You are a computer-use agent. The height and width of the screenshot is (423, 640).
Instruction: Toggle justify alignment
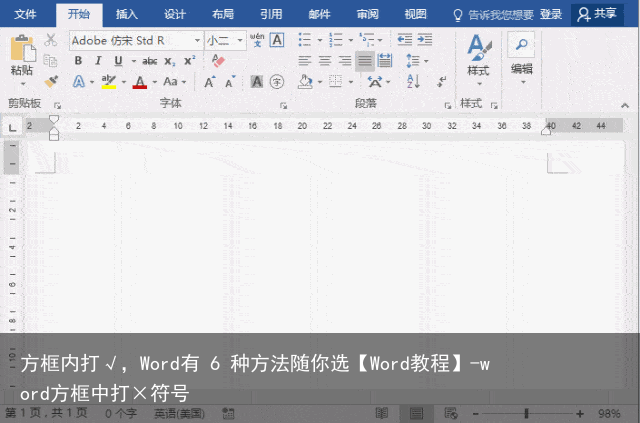coord(365,61)
